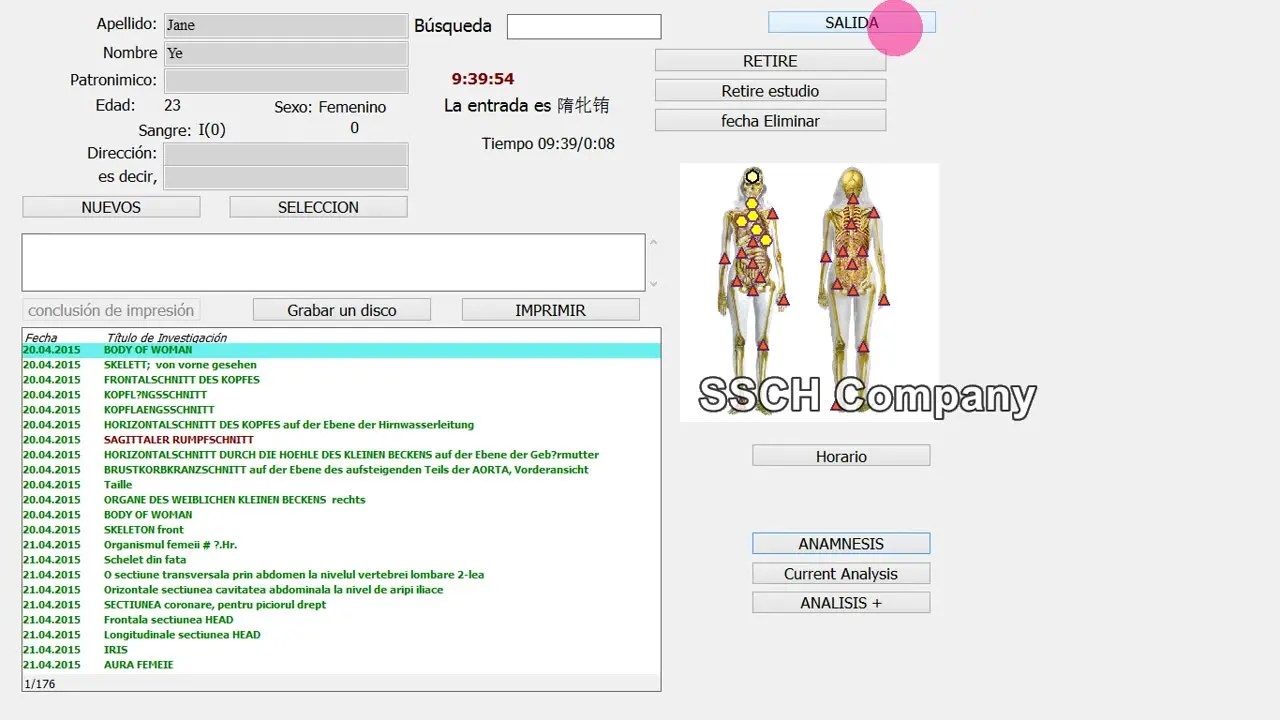The height and width of the screenshot is (720, 1280).
Task: Click the SELECCION button
Action: click(318, 207)
